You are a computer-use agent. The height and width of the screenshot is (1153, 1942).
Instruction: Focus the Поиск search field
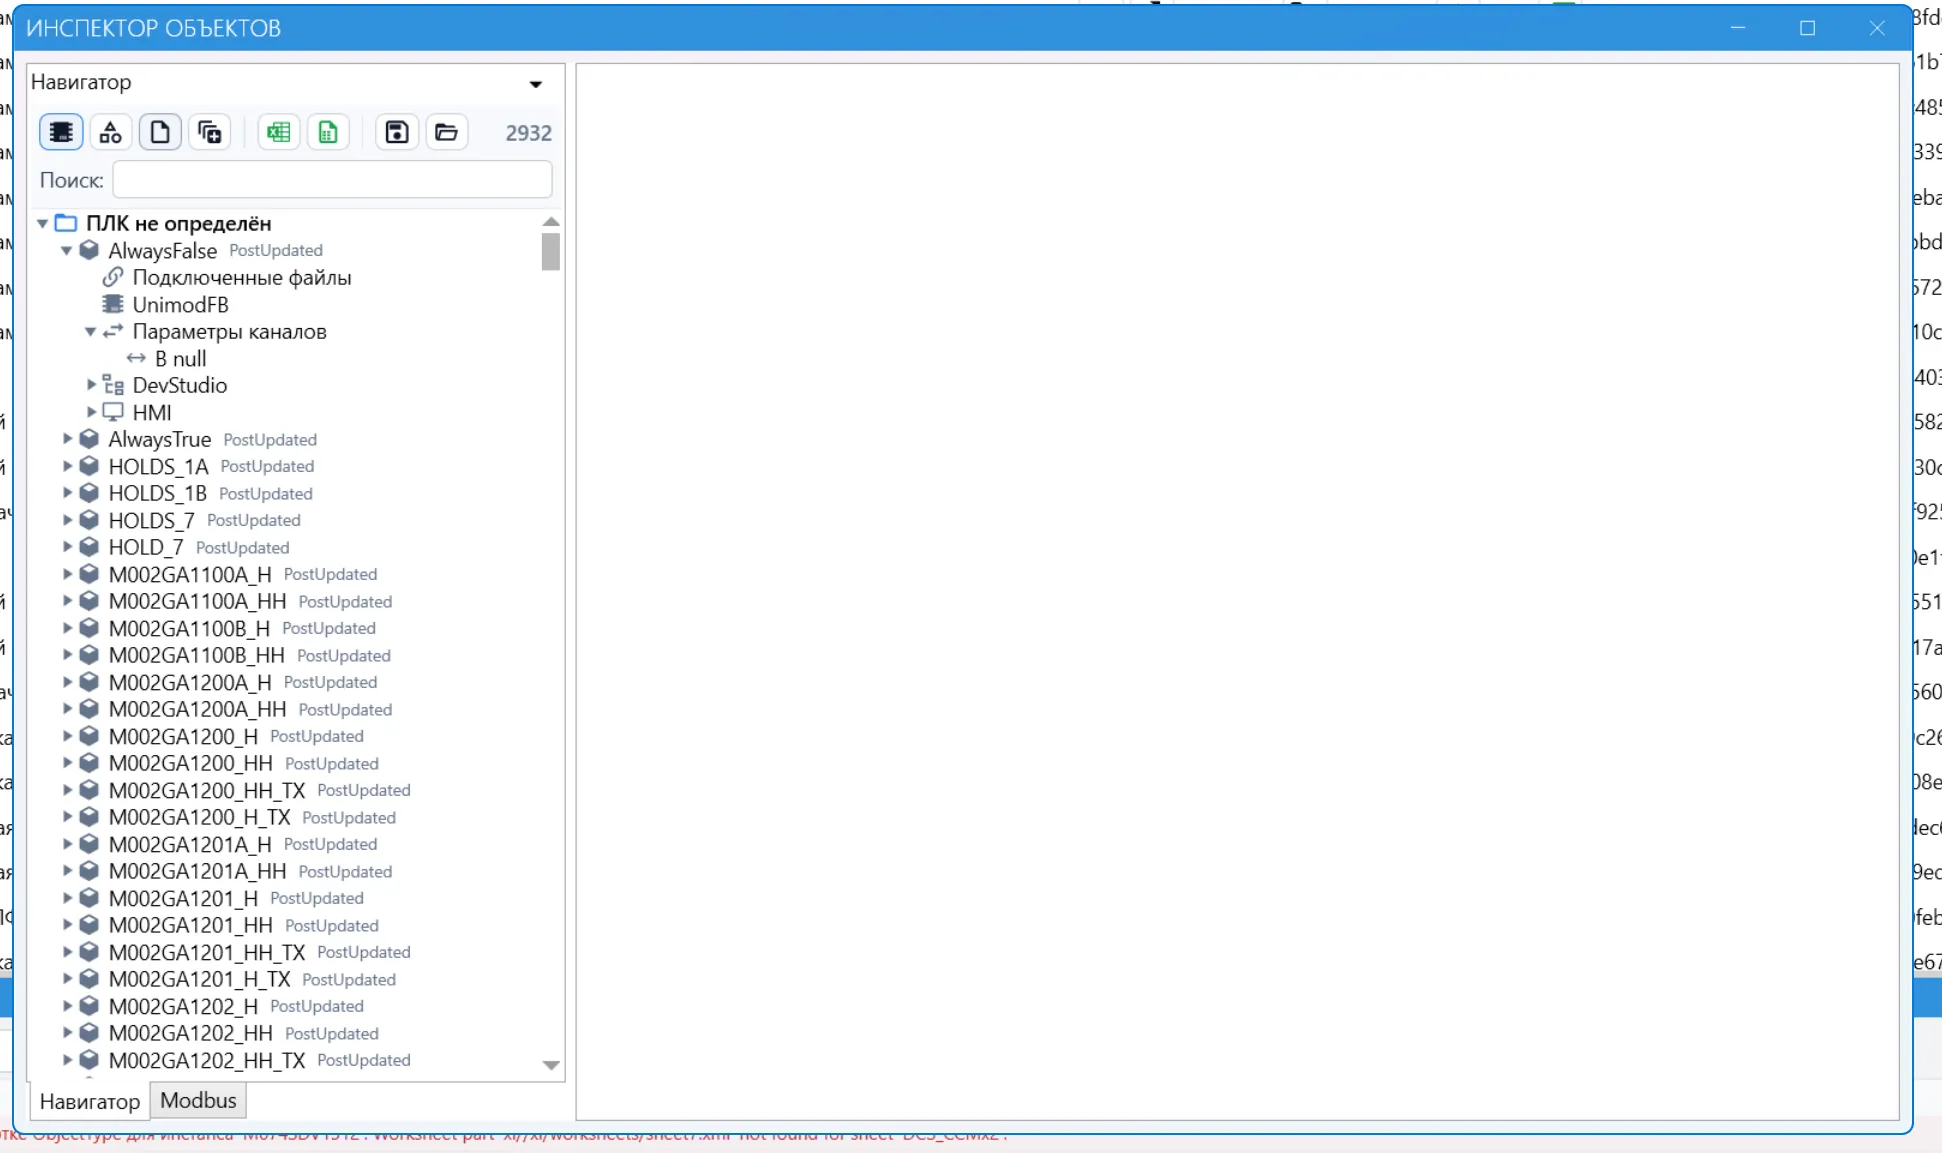pyautogui.click(x=332, y=180)
